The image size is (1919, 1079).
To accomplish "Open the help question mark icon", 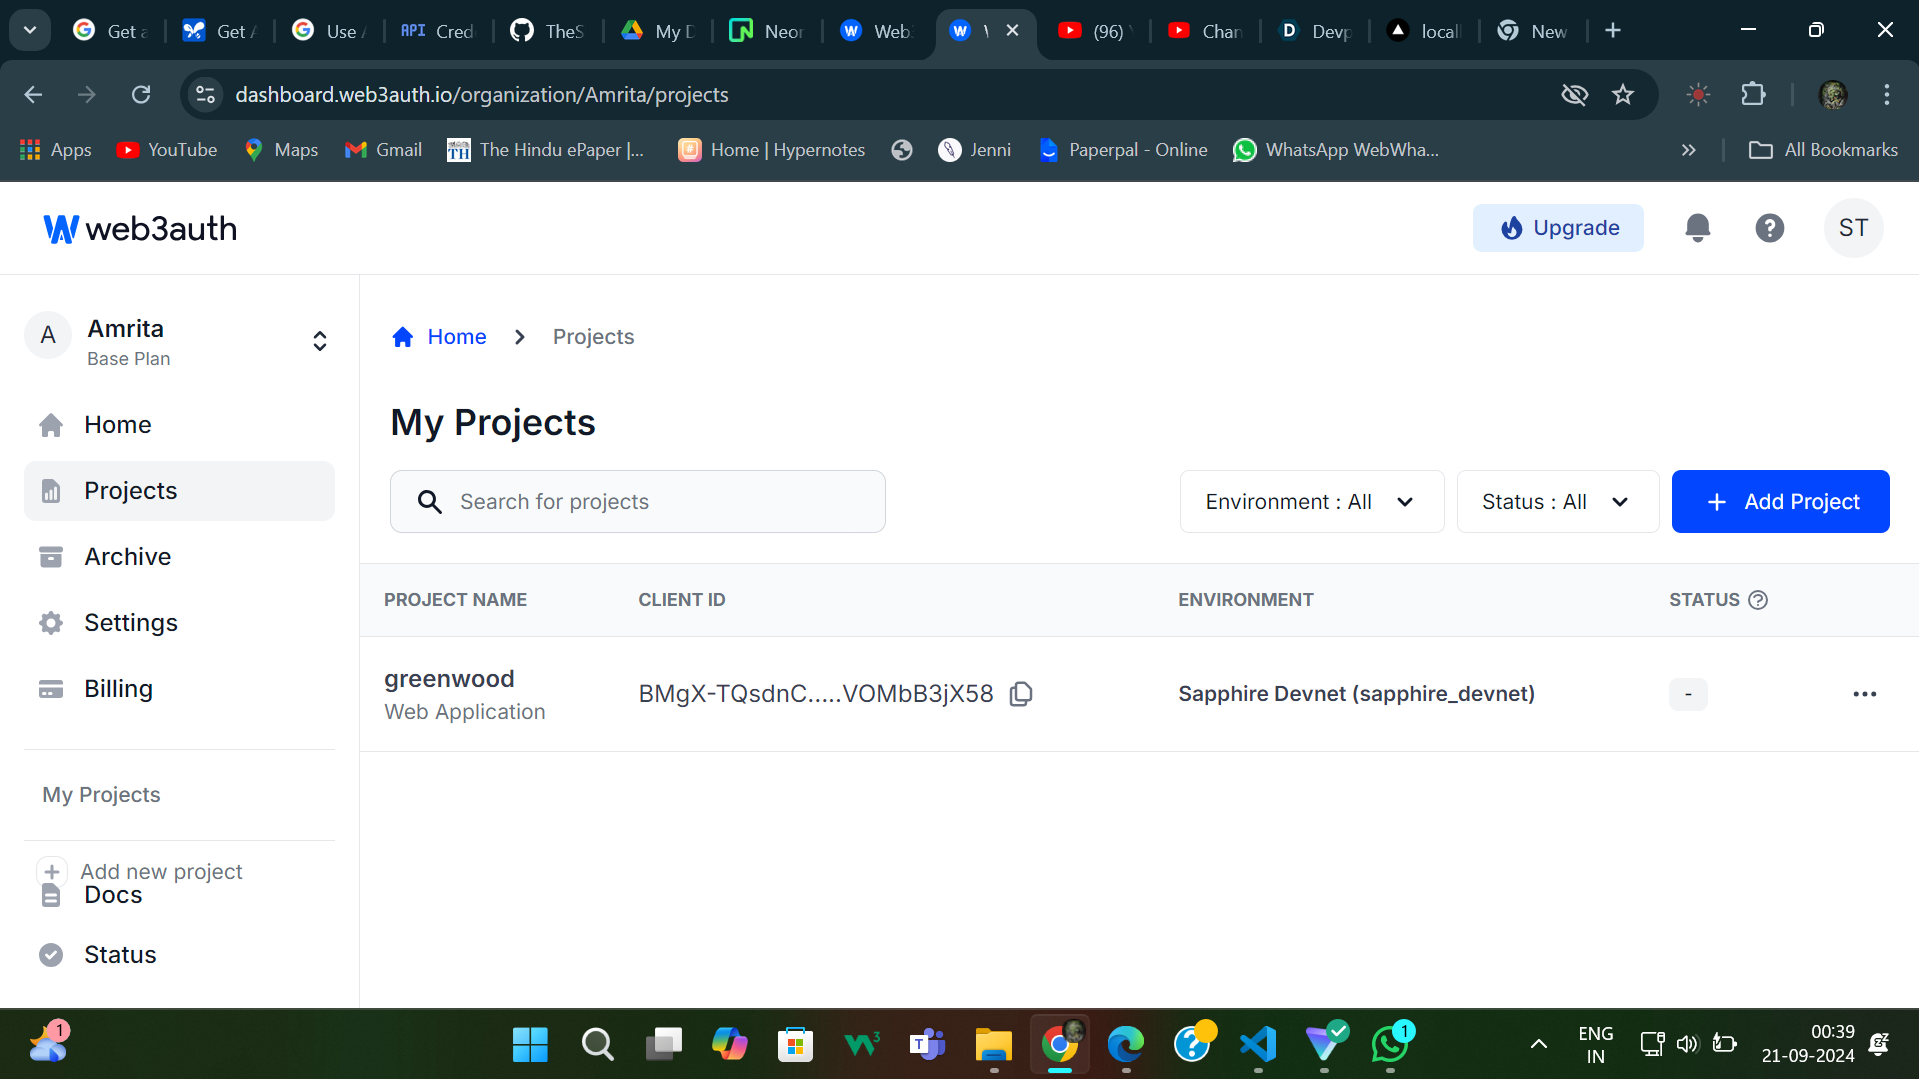I will click(1769, 228).
